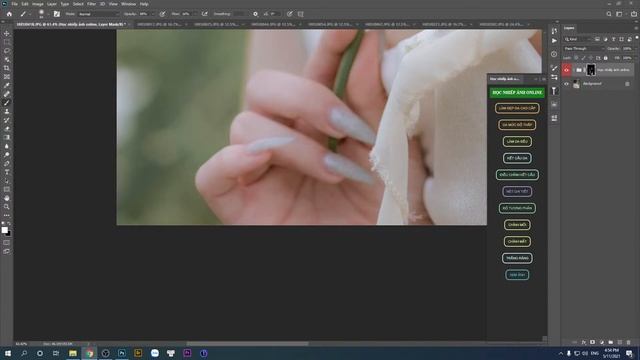Open the Search icon in options bar

609,14
